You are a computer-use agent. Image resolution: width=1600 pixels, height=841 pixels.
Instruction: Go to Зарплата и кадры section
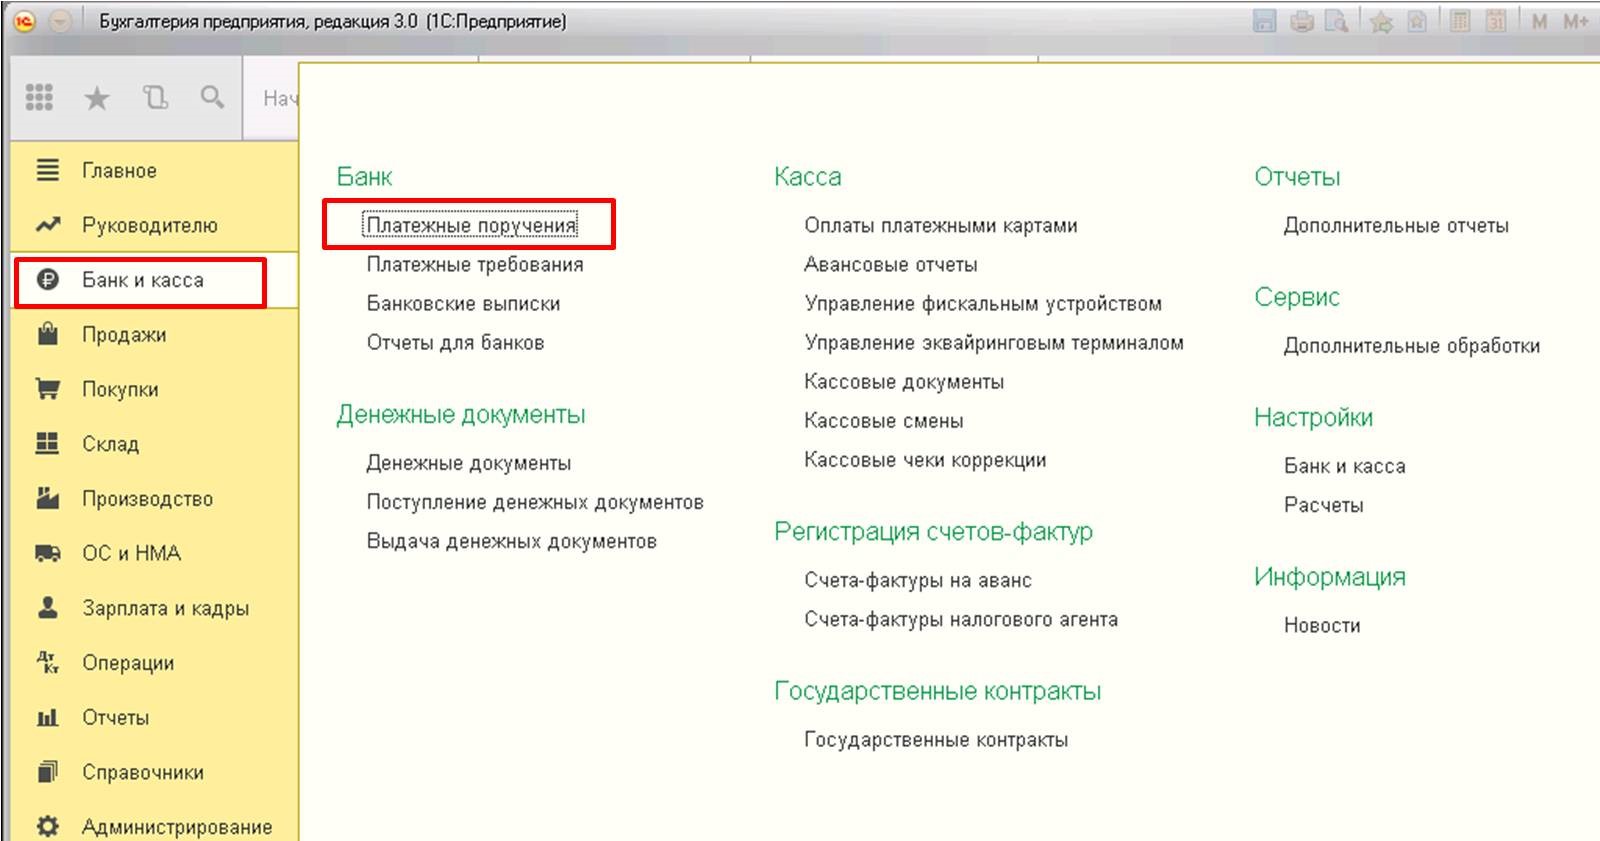tap(165, 608)
